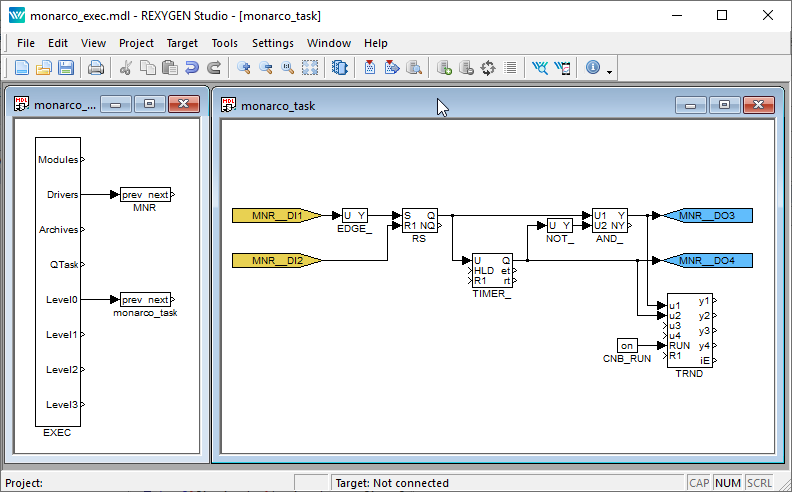
Task: Open file with the folder icon
Action: click(44, 68)
